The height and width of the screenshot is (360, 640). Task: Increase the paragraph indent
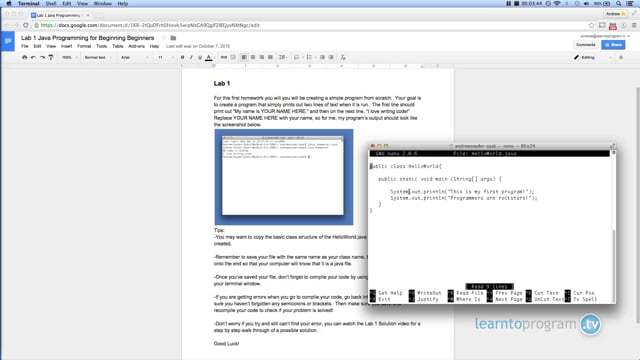pyautogui.click(x=331, y=58)
